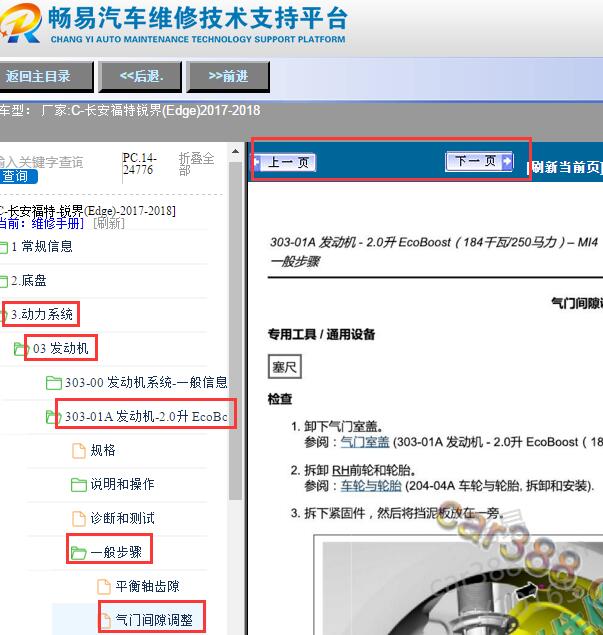
Task: Collapse the 303-01A 发动机-2.0升 EcoBoost node
Action: coord(146,416)
